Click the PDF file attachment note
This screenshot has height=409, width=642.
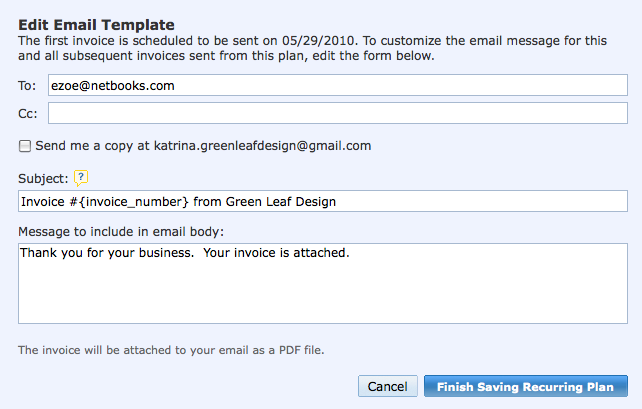[x=171, y=350]
